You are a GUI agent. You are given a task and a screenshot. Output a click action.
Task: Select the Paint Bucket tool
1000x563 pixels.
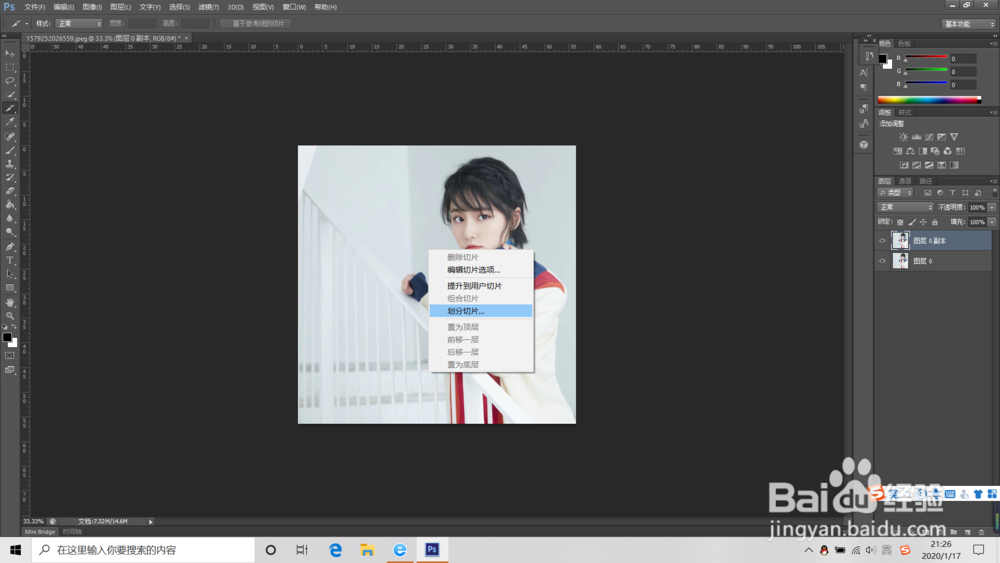coord(10,205)
